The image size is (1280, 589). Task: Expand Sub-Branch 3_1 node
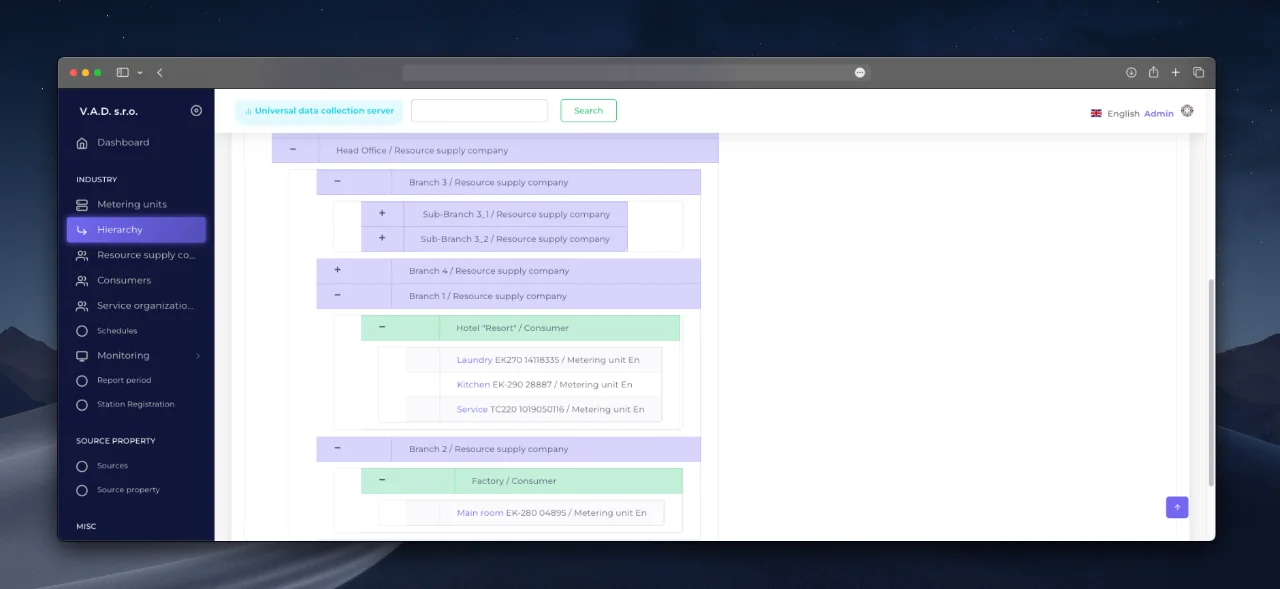click(x=382, y=214)
